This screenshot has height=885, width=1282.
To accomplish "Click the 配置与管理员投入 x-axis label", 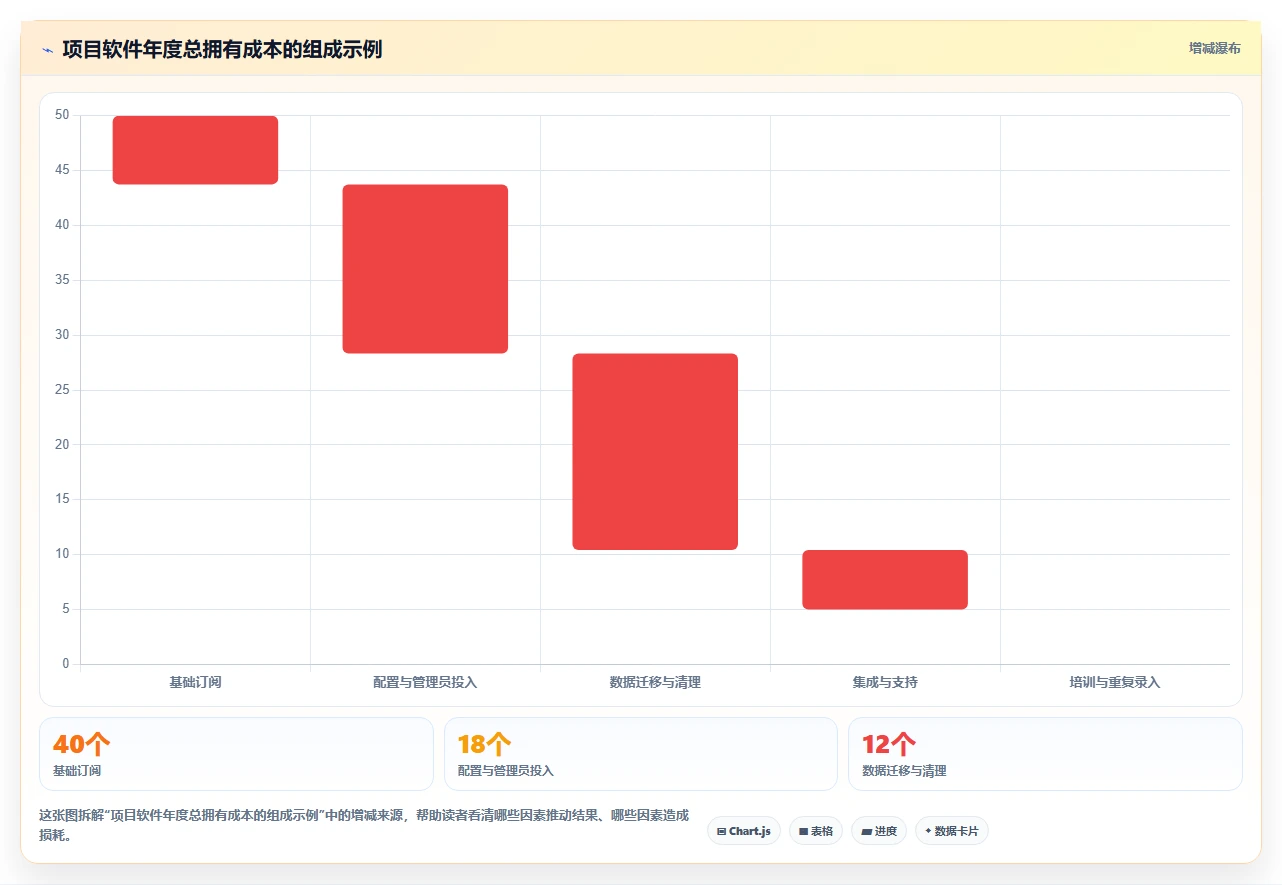I will 425,682.
